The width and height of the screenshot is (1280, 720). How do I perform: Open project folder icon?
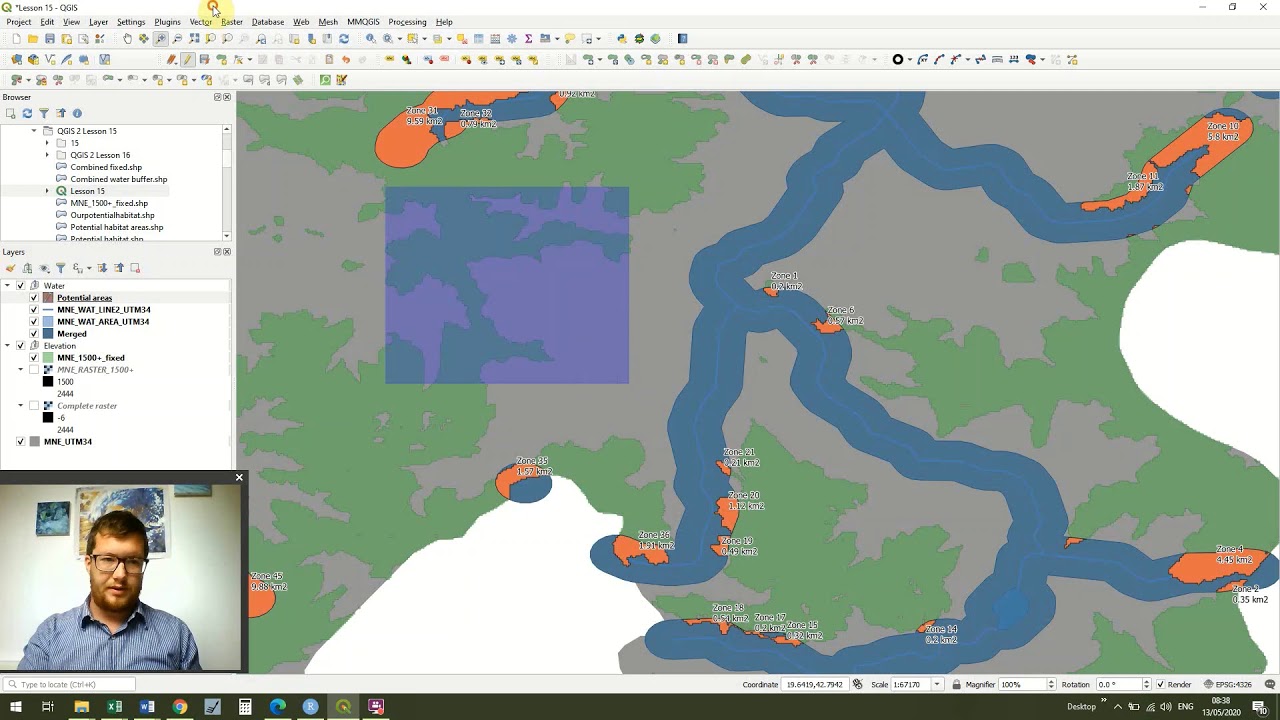pos(33,39)
